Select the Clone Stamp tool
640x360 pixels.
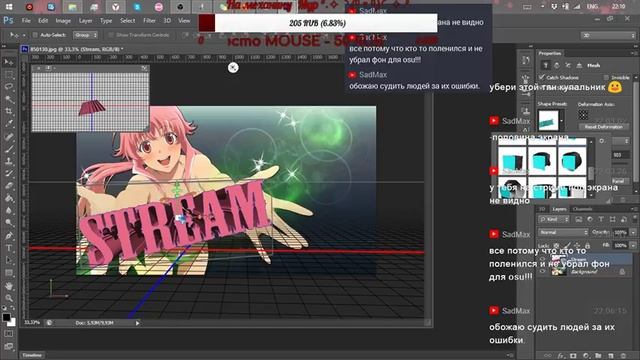click(8, 161)
